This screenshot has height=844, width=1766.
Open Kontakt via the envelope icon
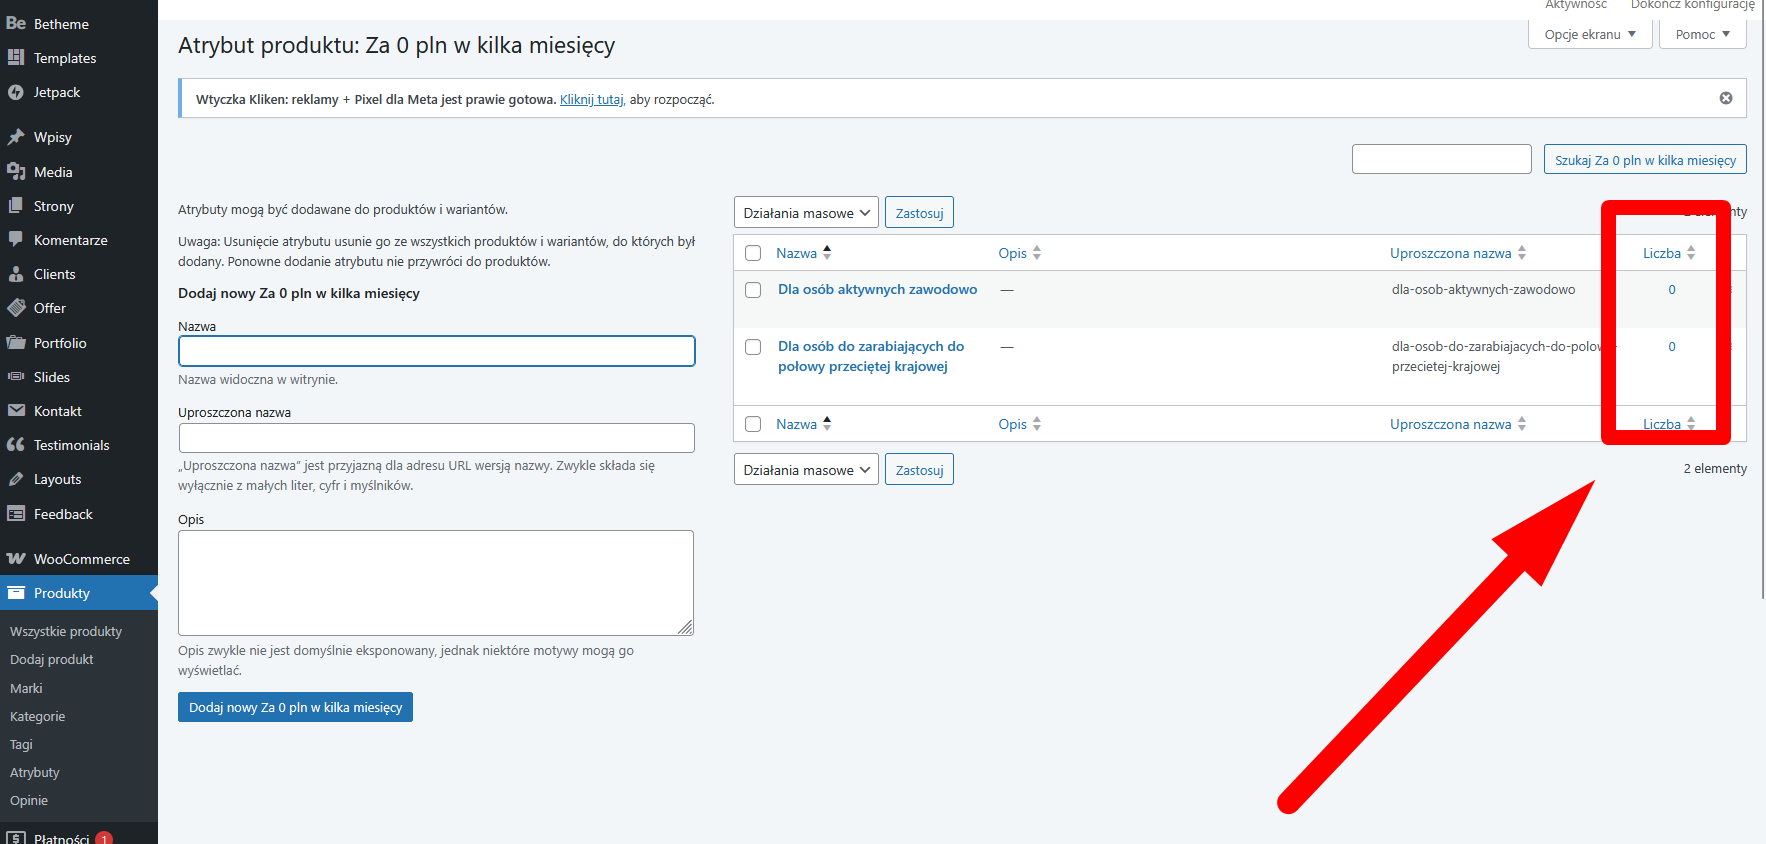pyautogui.click(x=16, y=411)
